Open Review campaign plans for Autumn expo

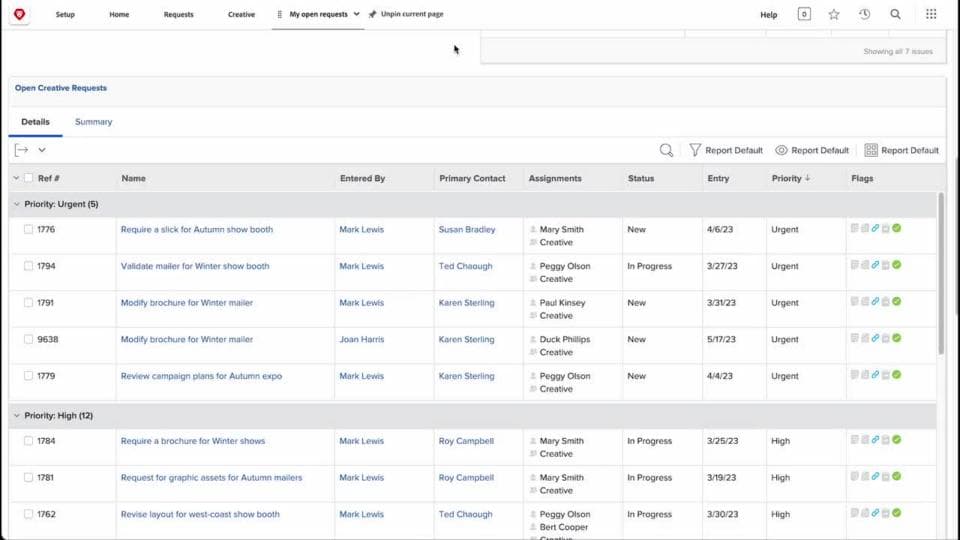point(201,376)
